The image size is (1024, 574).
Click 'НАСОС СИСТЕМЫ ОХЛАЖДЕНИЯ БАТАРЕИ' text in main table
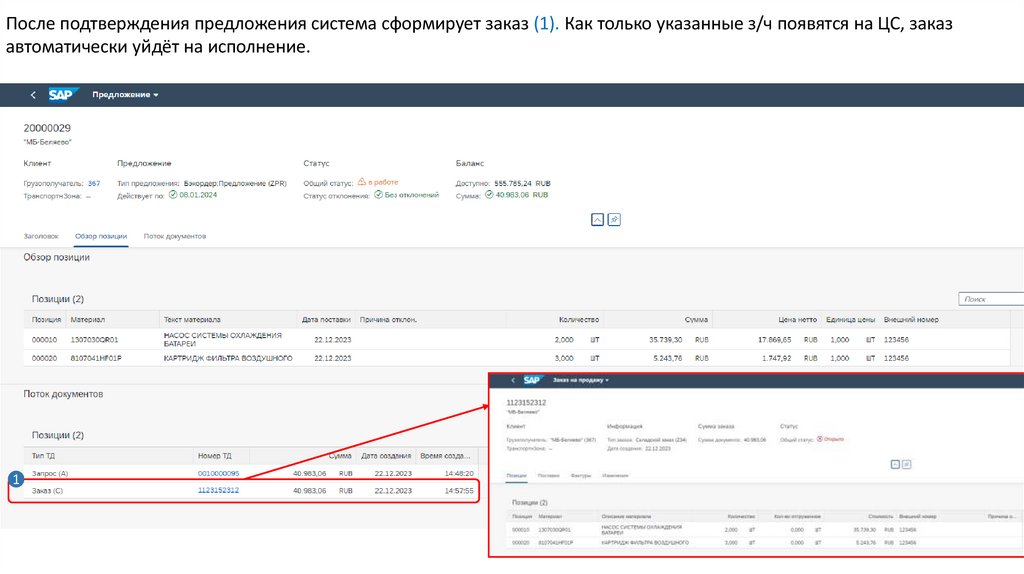pos(223,340)
